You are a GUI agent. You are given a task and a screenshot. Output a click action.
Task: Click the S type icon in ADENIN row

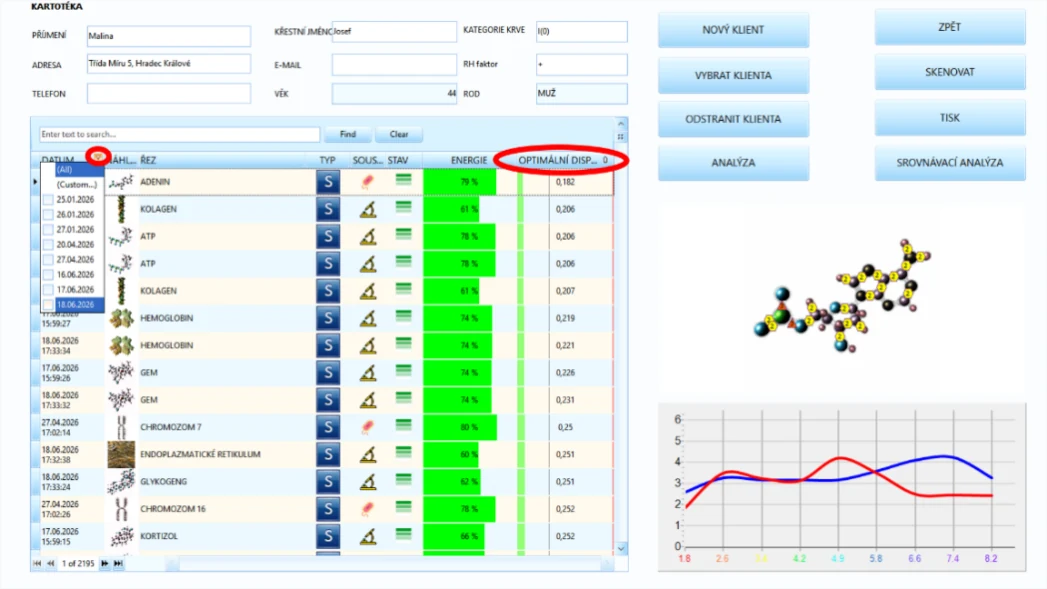point(328,182)
